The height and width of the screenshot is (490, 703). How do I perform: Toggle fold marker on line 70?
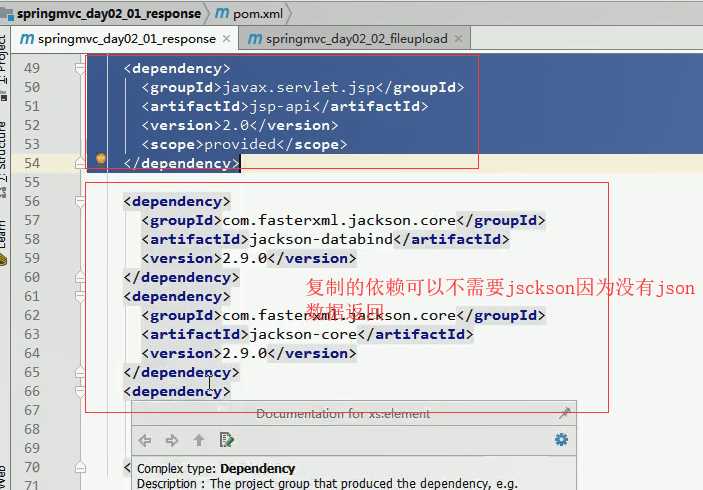click(80, 468)
